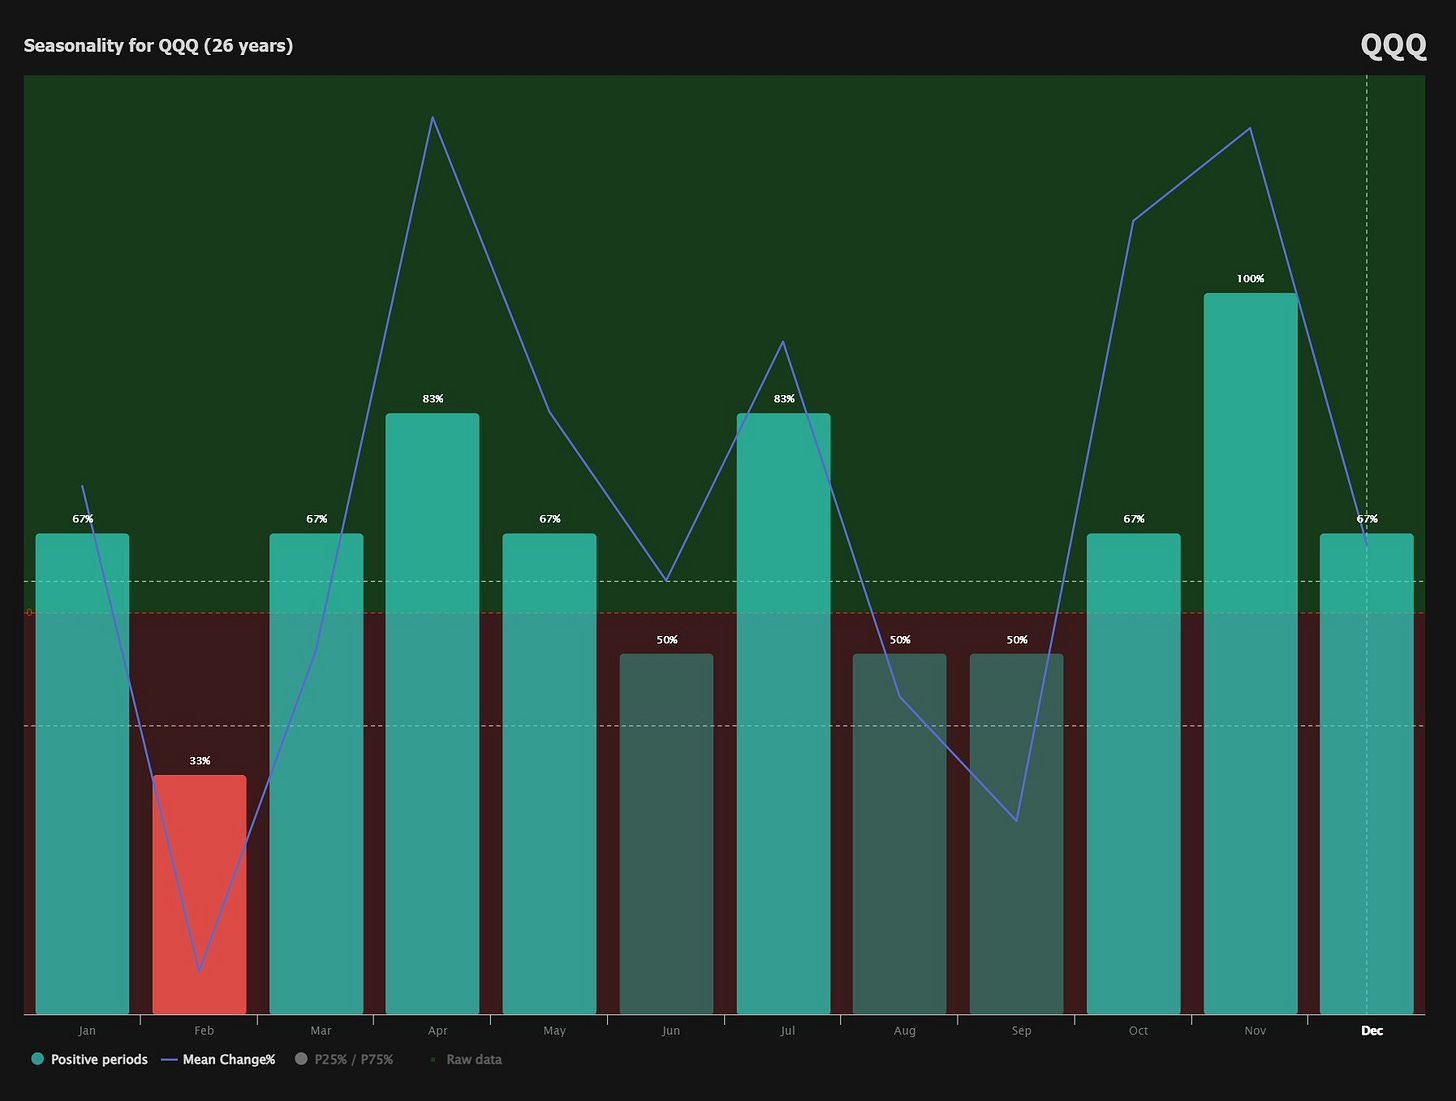
Task: Click the Mar axis label
Action: click(321, 1030)
